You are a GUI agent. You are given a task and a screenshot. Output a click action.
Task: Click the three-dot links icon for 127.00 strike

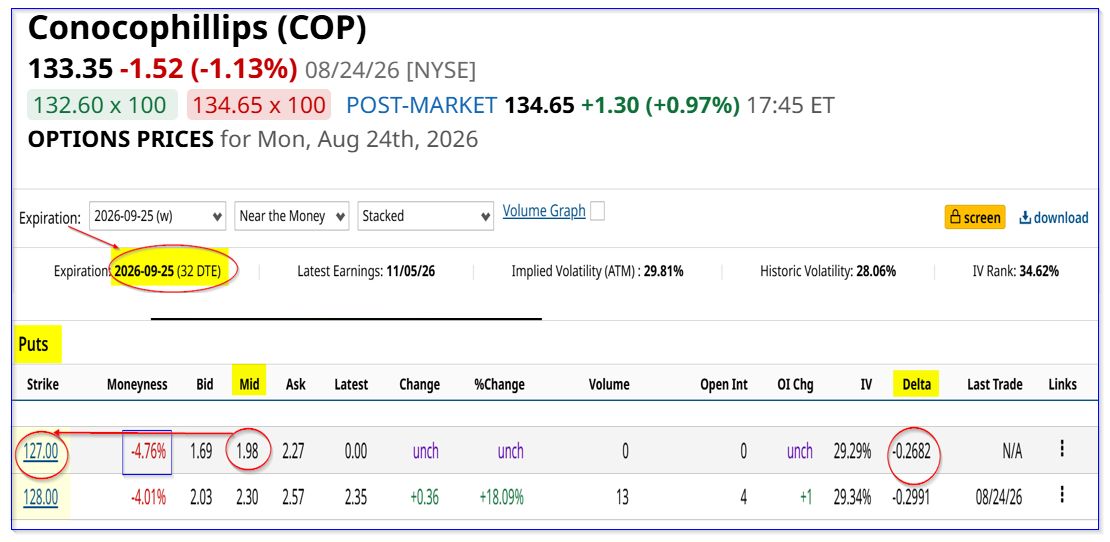click(1062, 449)
